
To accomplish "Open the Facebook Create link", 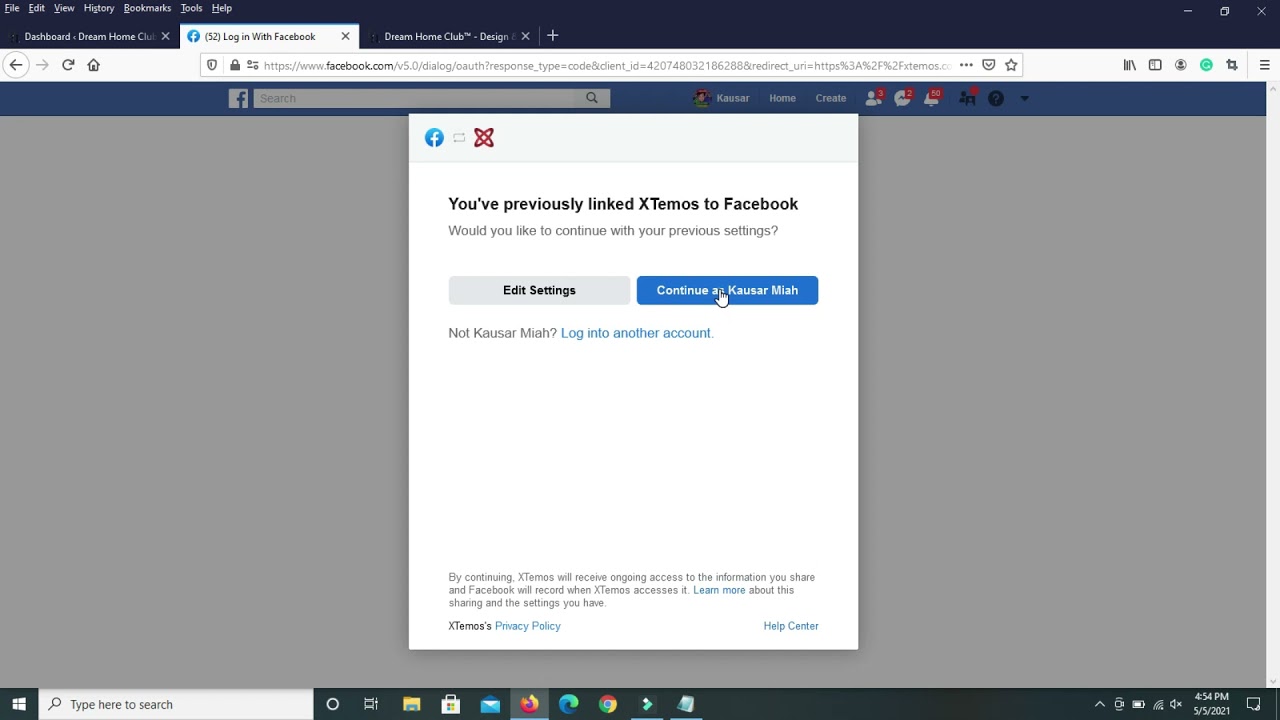I will point(831,98).
